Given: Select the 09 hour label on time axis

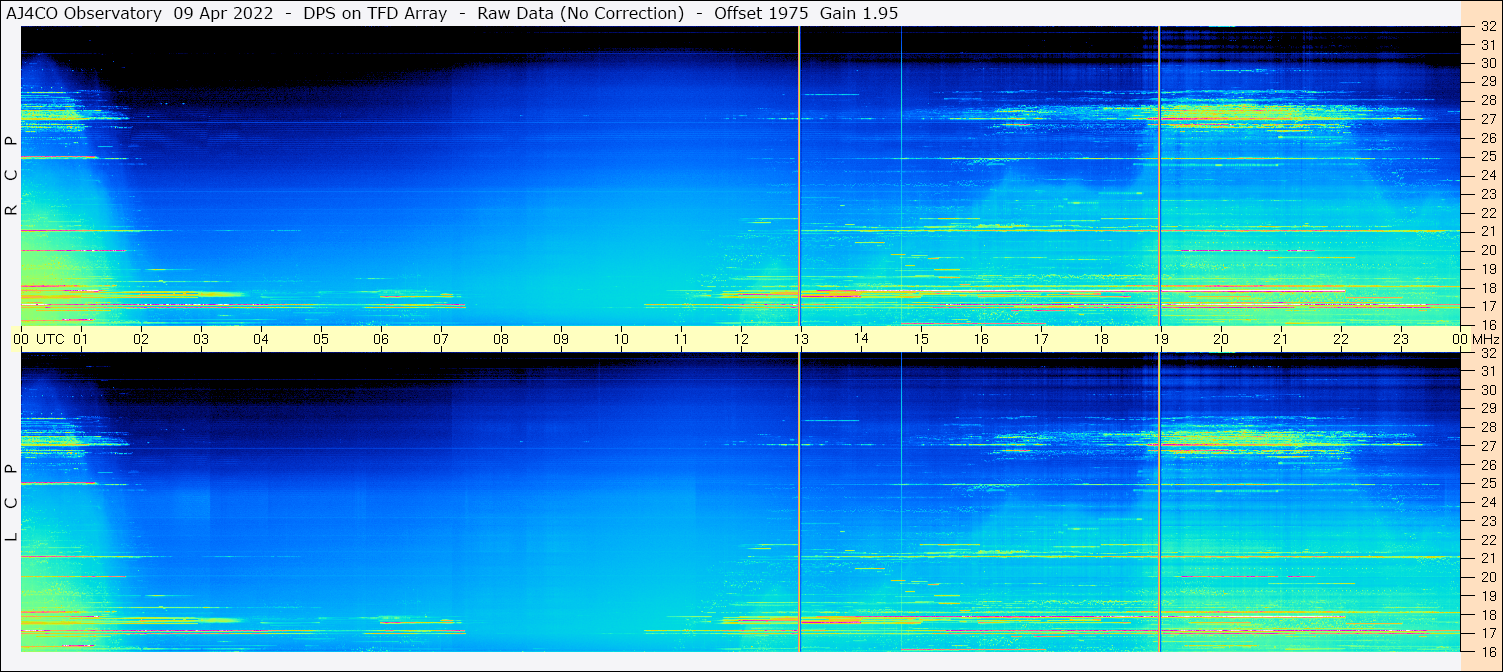Looking at the screenshot, I should click(561, 339).
